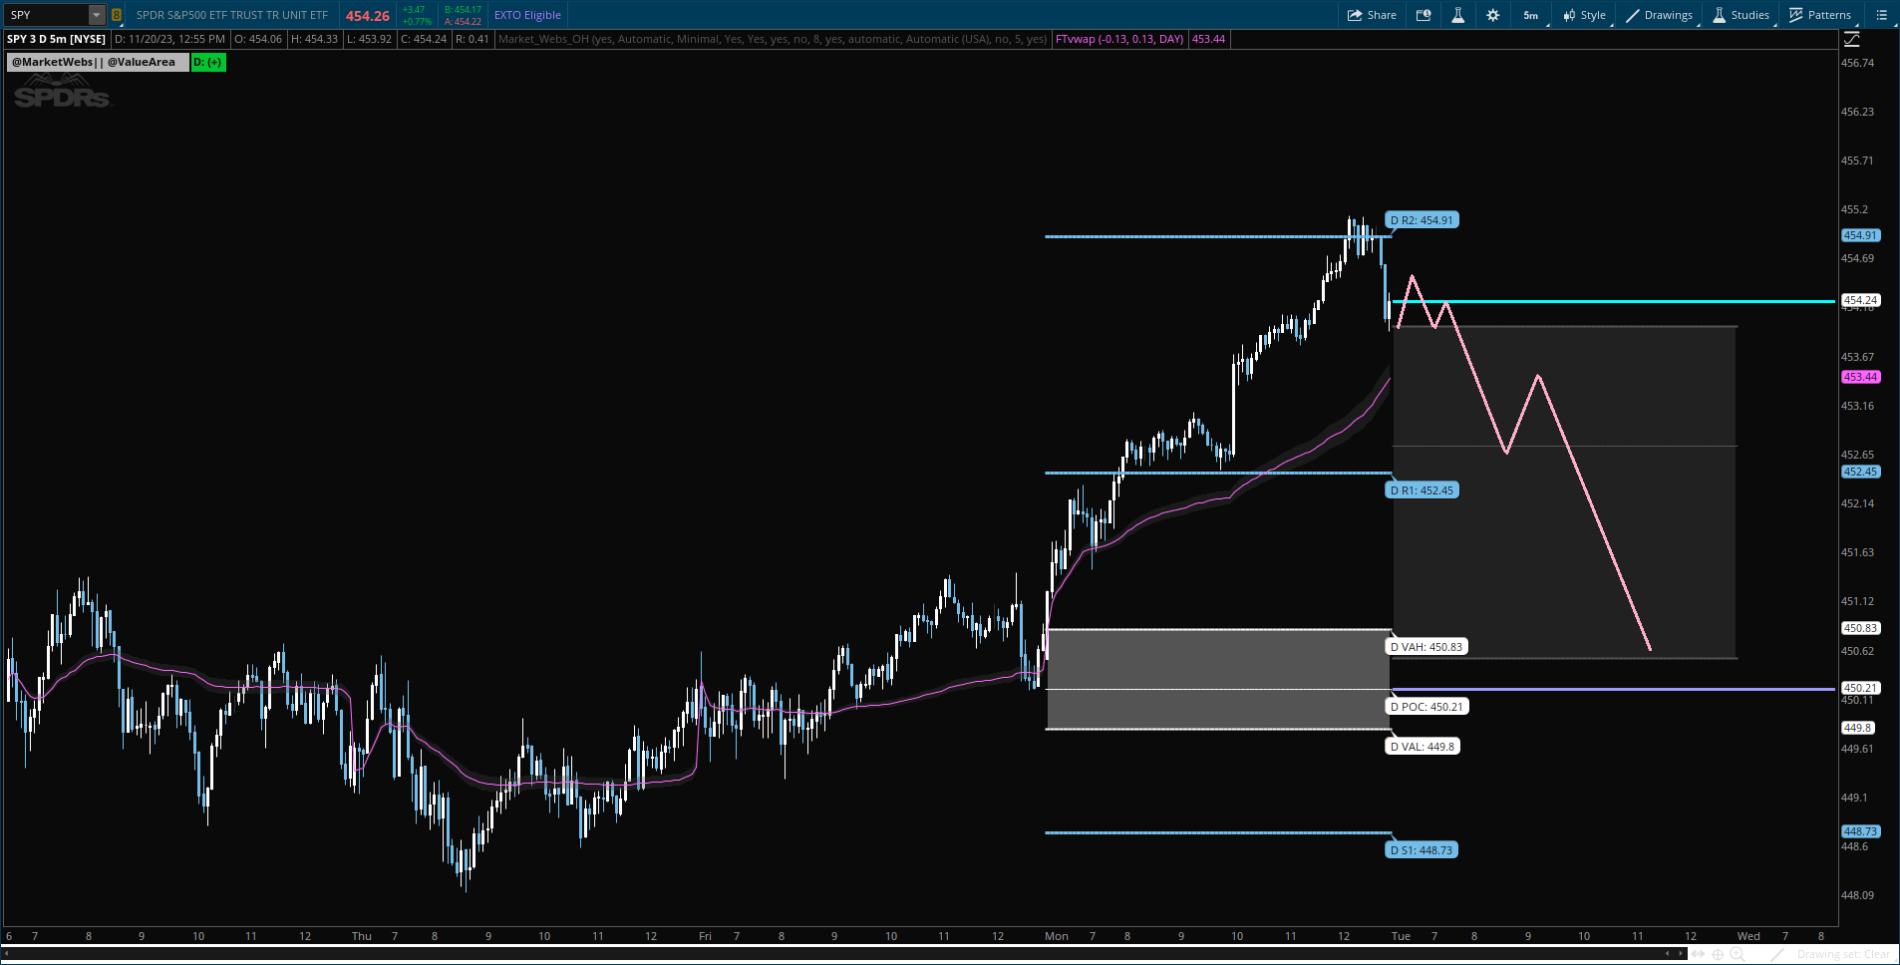Toggle the green D: (+) label
Image resolution: width=1900 pixels, height=965 pixels.
tap(208, 62)
